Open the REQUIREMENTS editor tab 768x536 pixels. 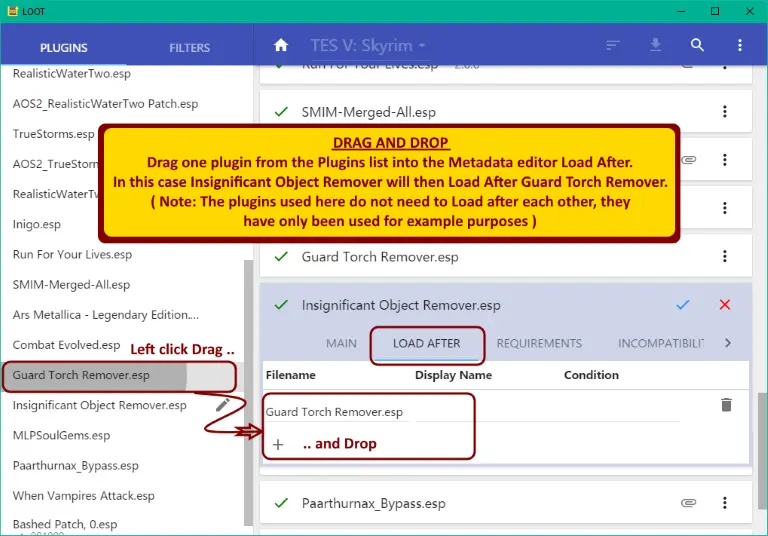(x=539, y=343)
